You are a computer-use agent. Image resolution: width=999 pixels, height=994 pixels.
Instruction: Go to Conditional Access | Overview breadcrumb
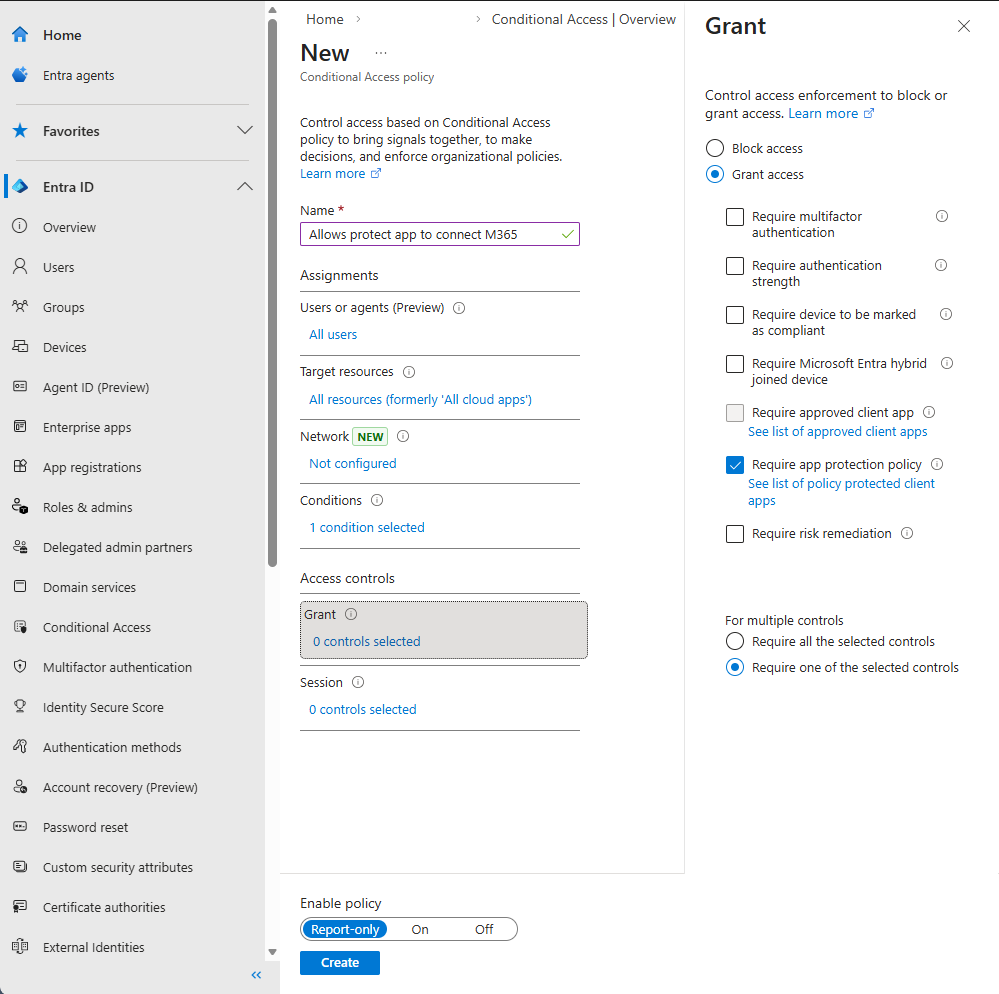coord(584,20)
